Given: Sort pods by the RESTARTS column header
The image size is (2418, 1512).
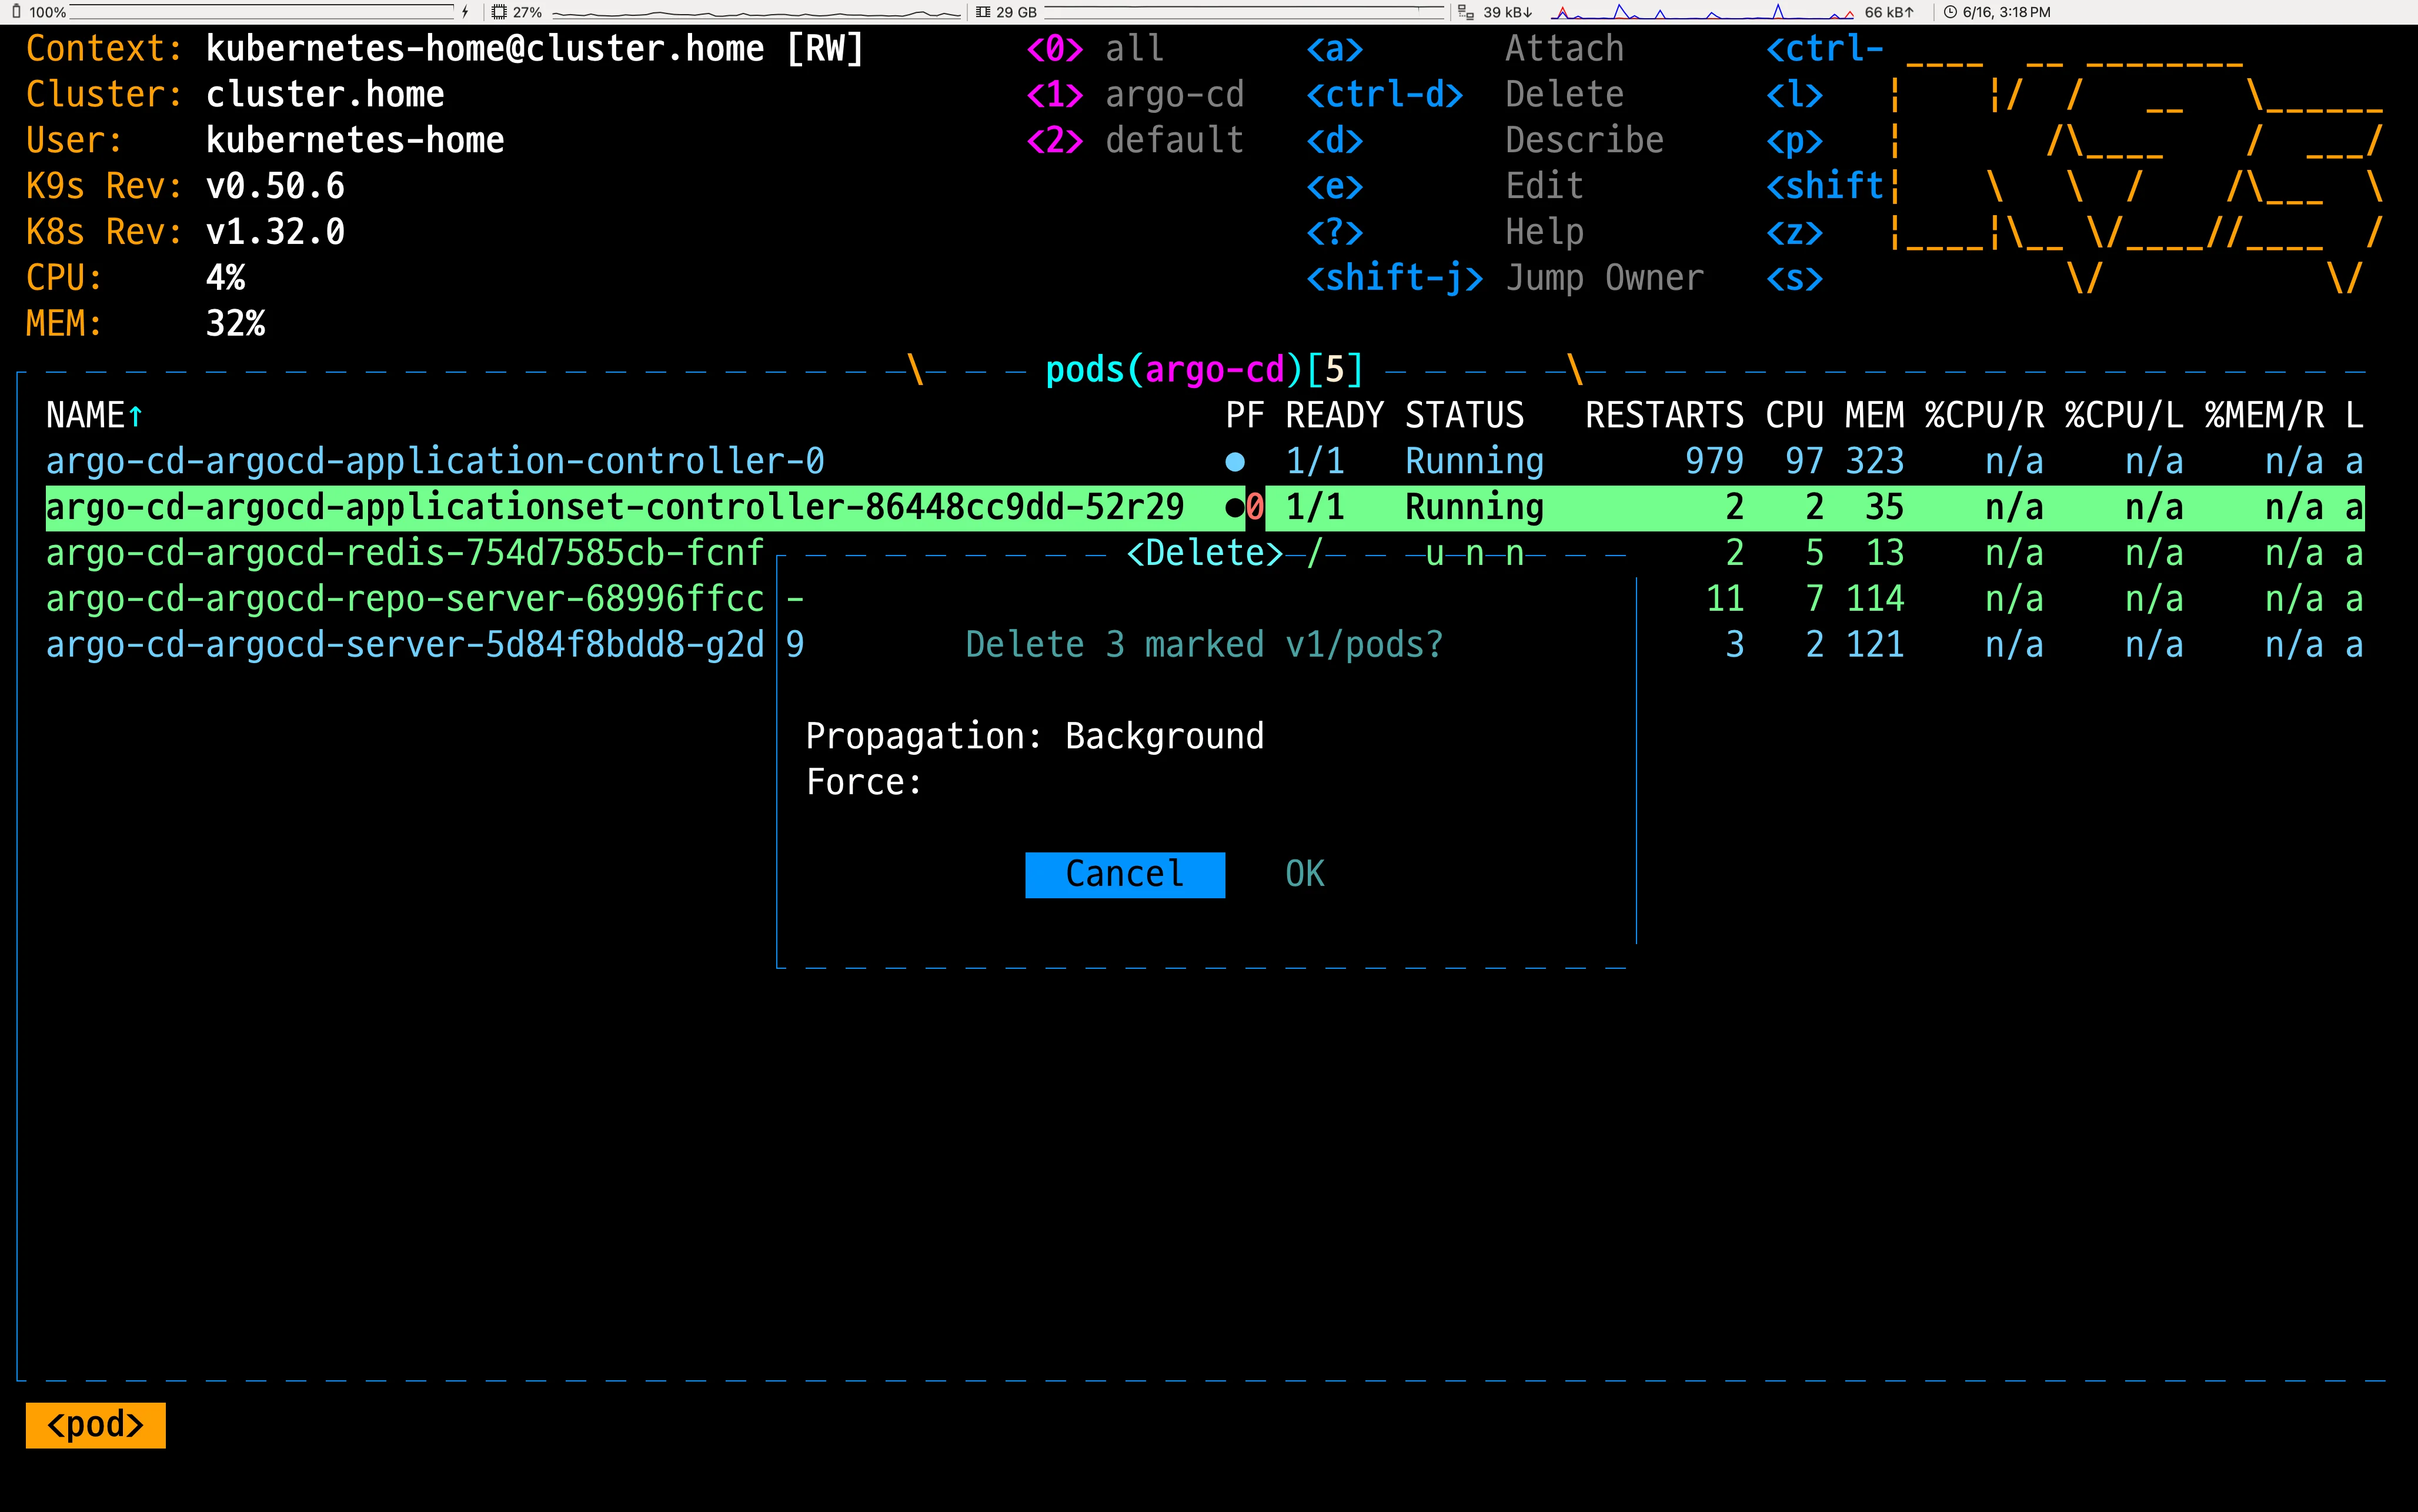Looking at the screenshot, I should [x=1664, y=416].
